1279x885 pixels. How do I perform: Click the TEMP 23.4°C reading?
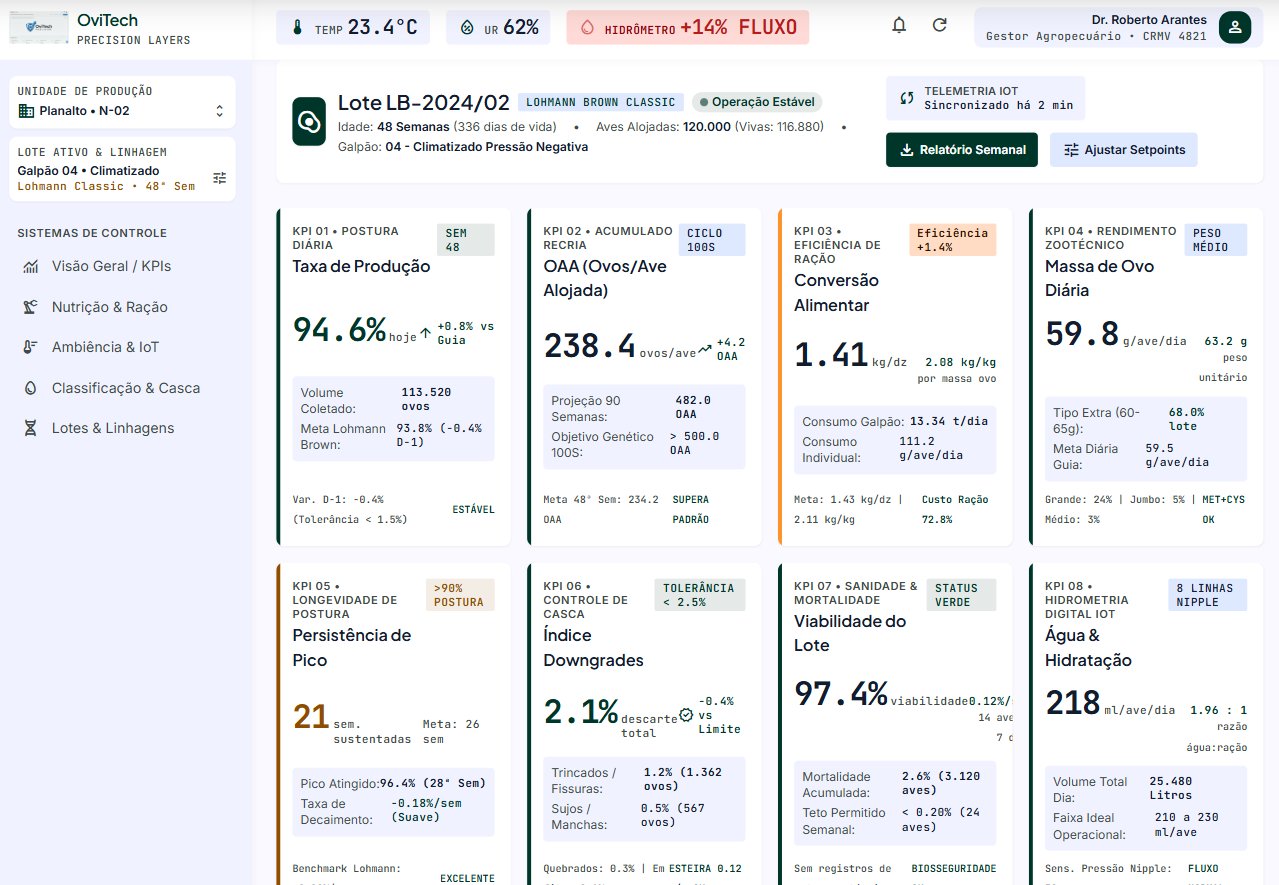353,27
